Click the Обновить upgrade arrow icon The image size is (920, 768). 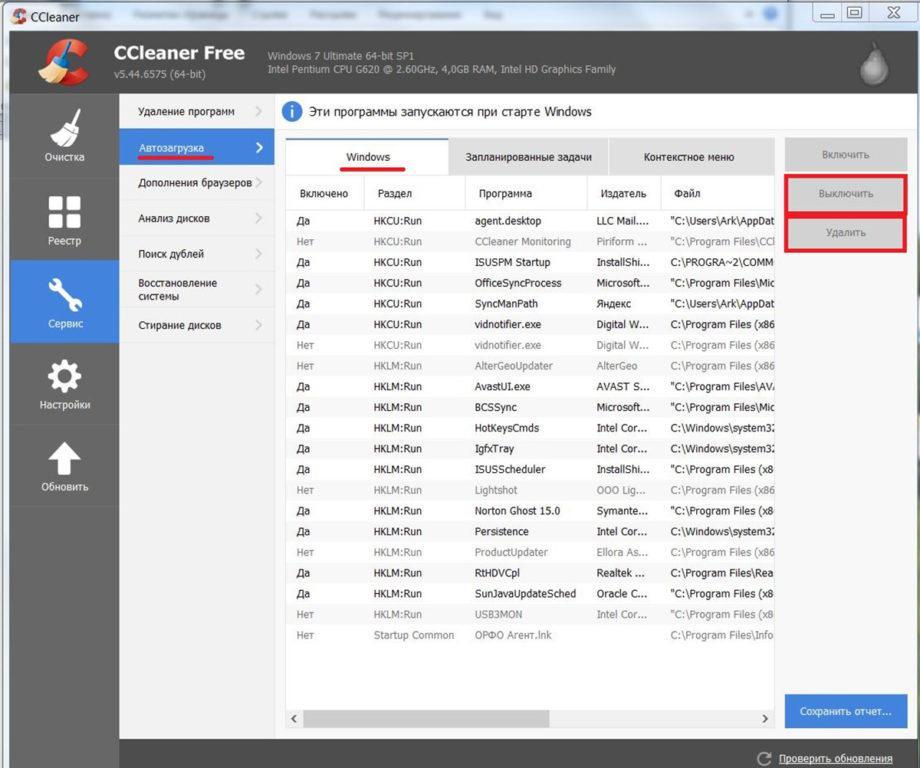[64, 458]
